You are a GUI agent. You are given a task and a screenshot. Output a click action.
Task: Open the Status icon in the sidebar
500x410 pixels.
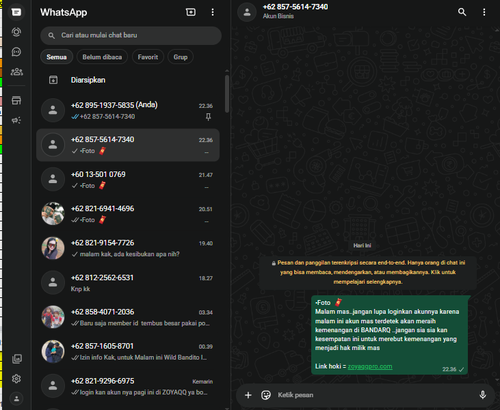point(16,32)
